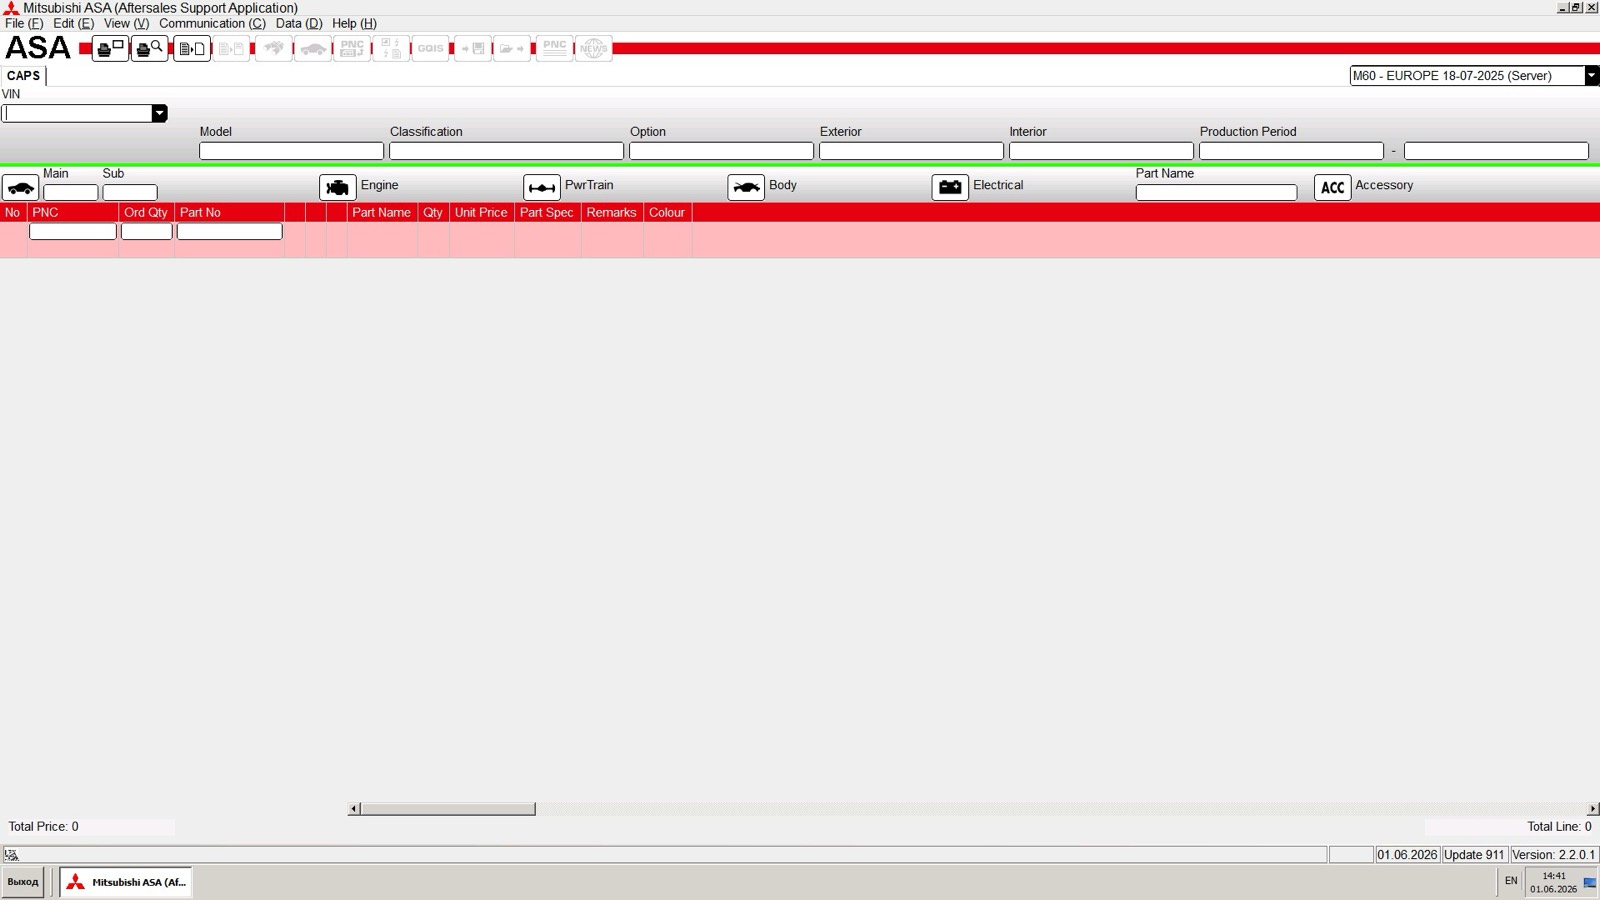Click the horizontal scrollbar thumb

(x=448, y=809)
